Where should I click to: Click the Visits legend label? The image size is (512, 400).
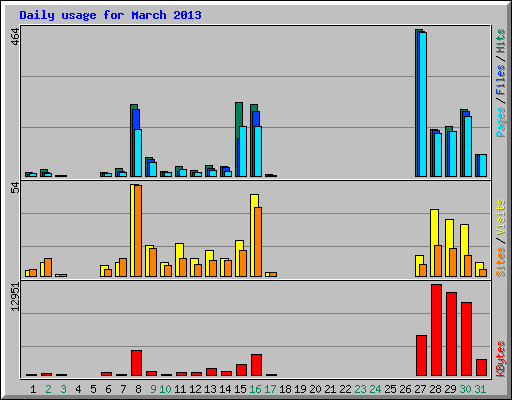click(x=501, y=217)
